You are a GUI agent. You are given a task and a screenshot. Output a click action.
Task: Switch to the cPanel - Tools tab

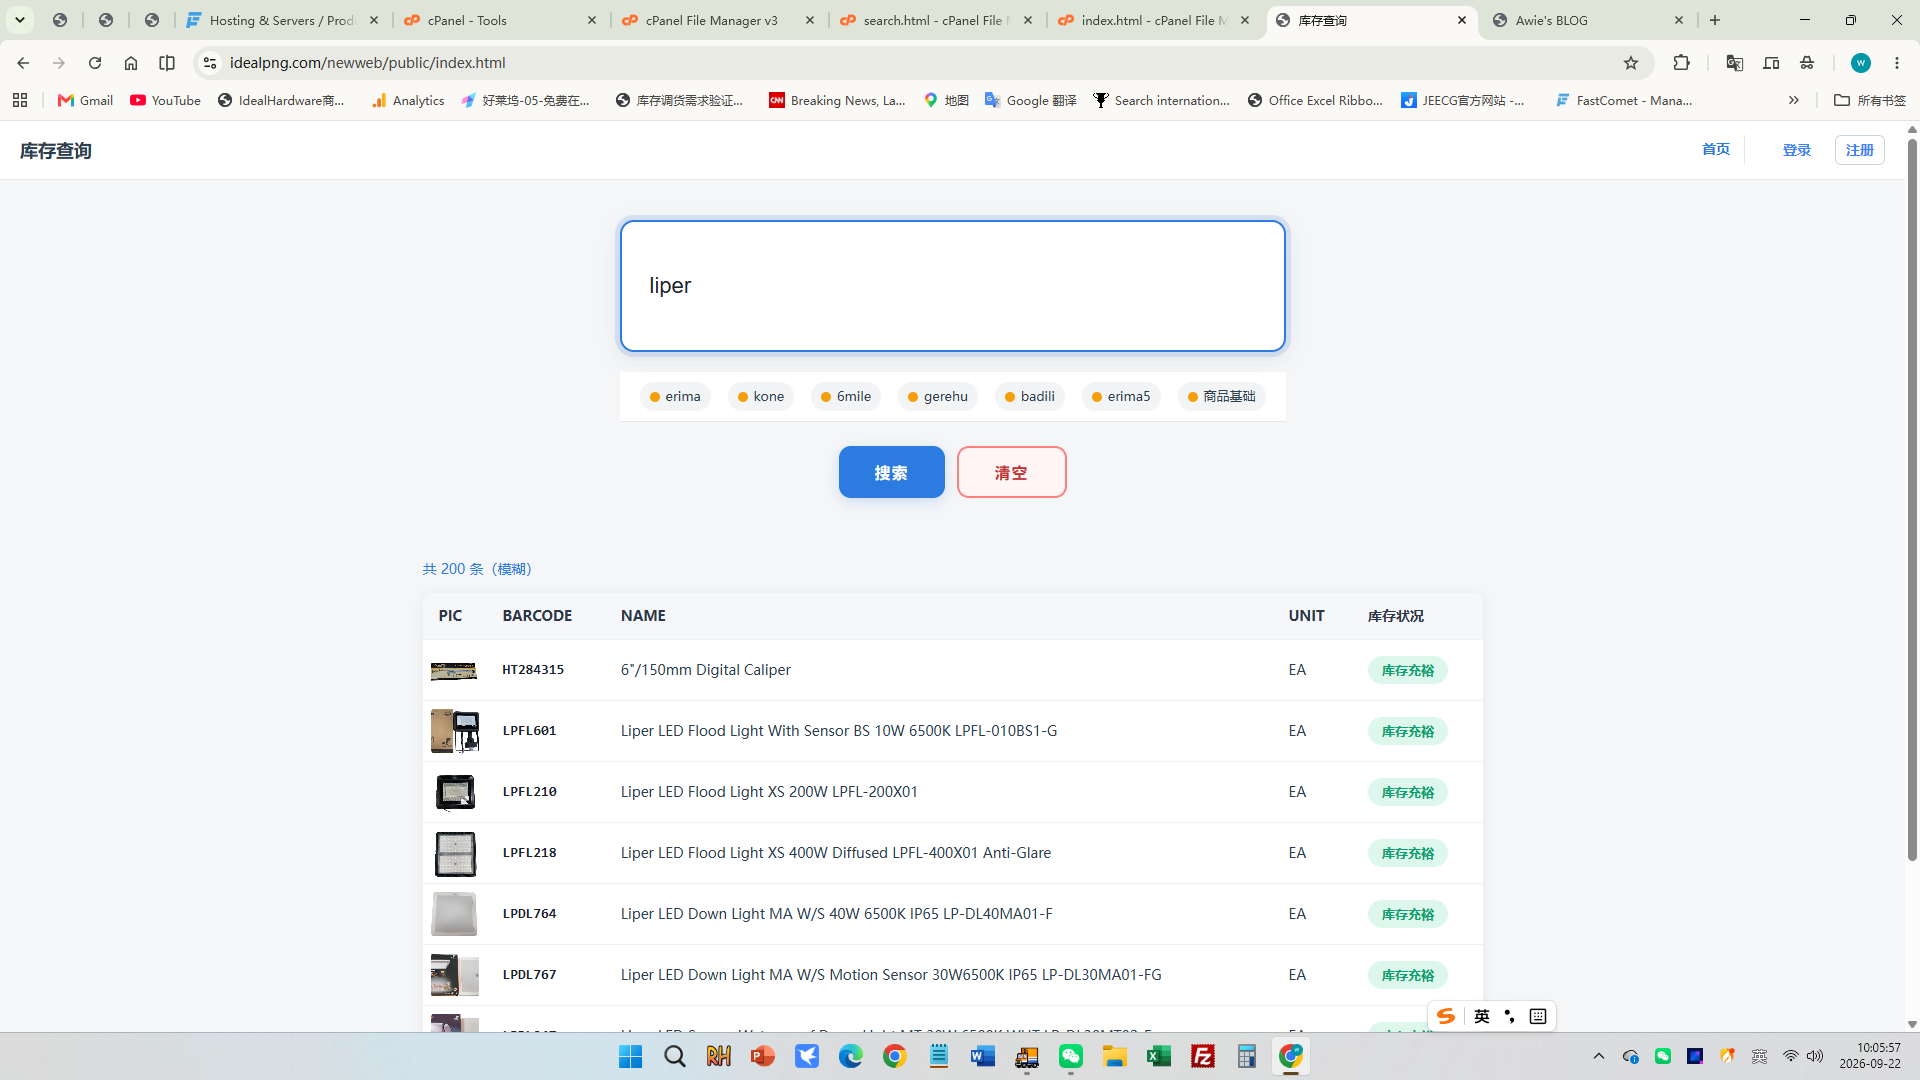coord(502,20)
